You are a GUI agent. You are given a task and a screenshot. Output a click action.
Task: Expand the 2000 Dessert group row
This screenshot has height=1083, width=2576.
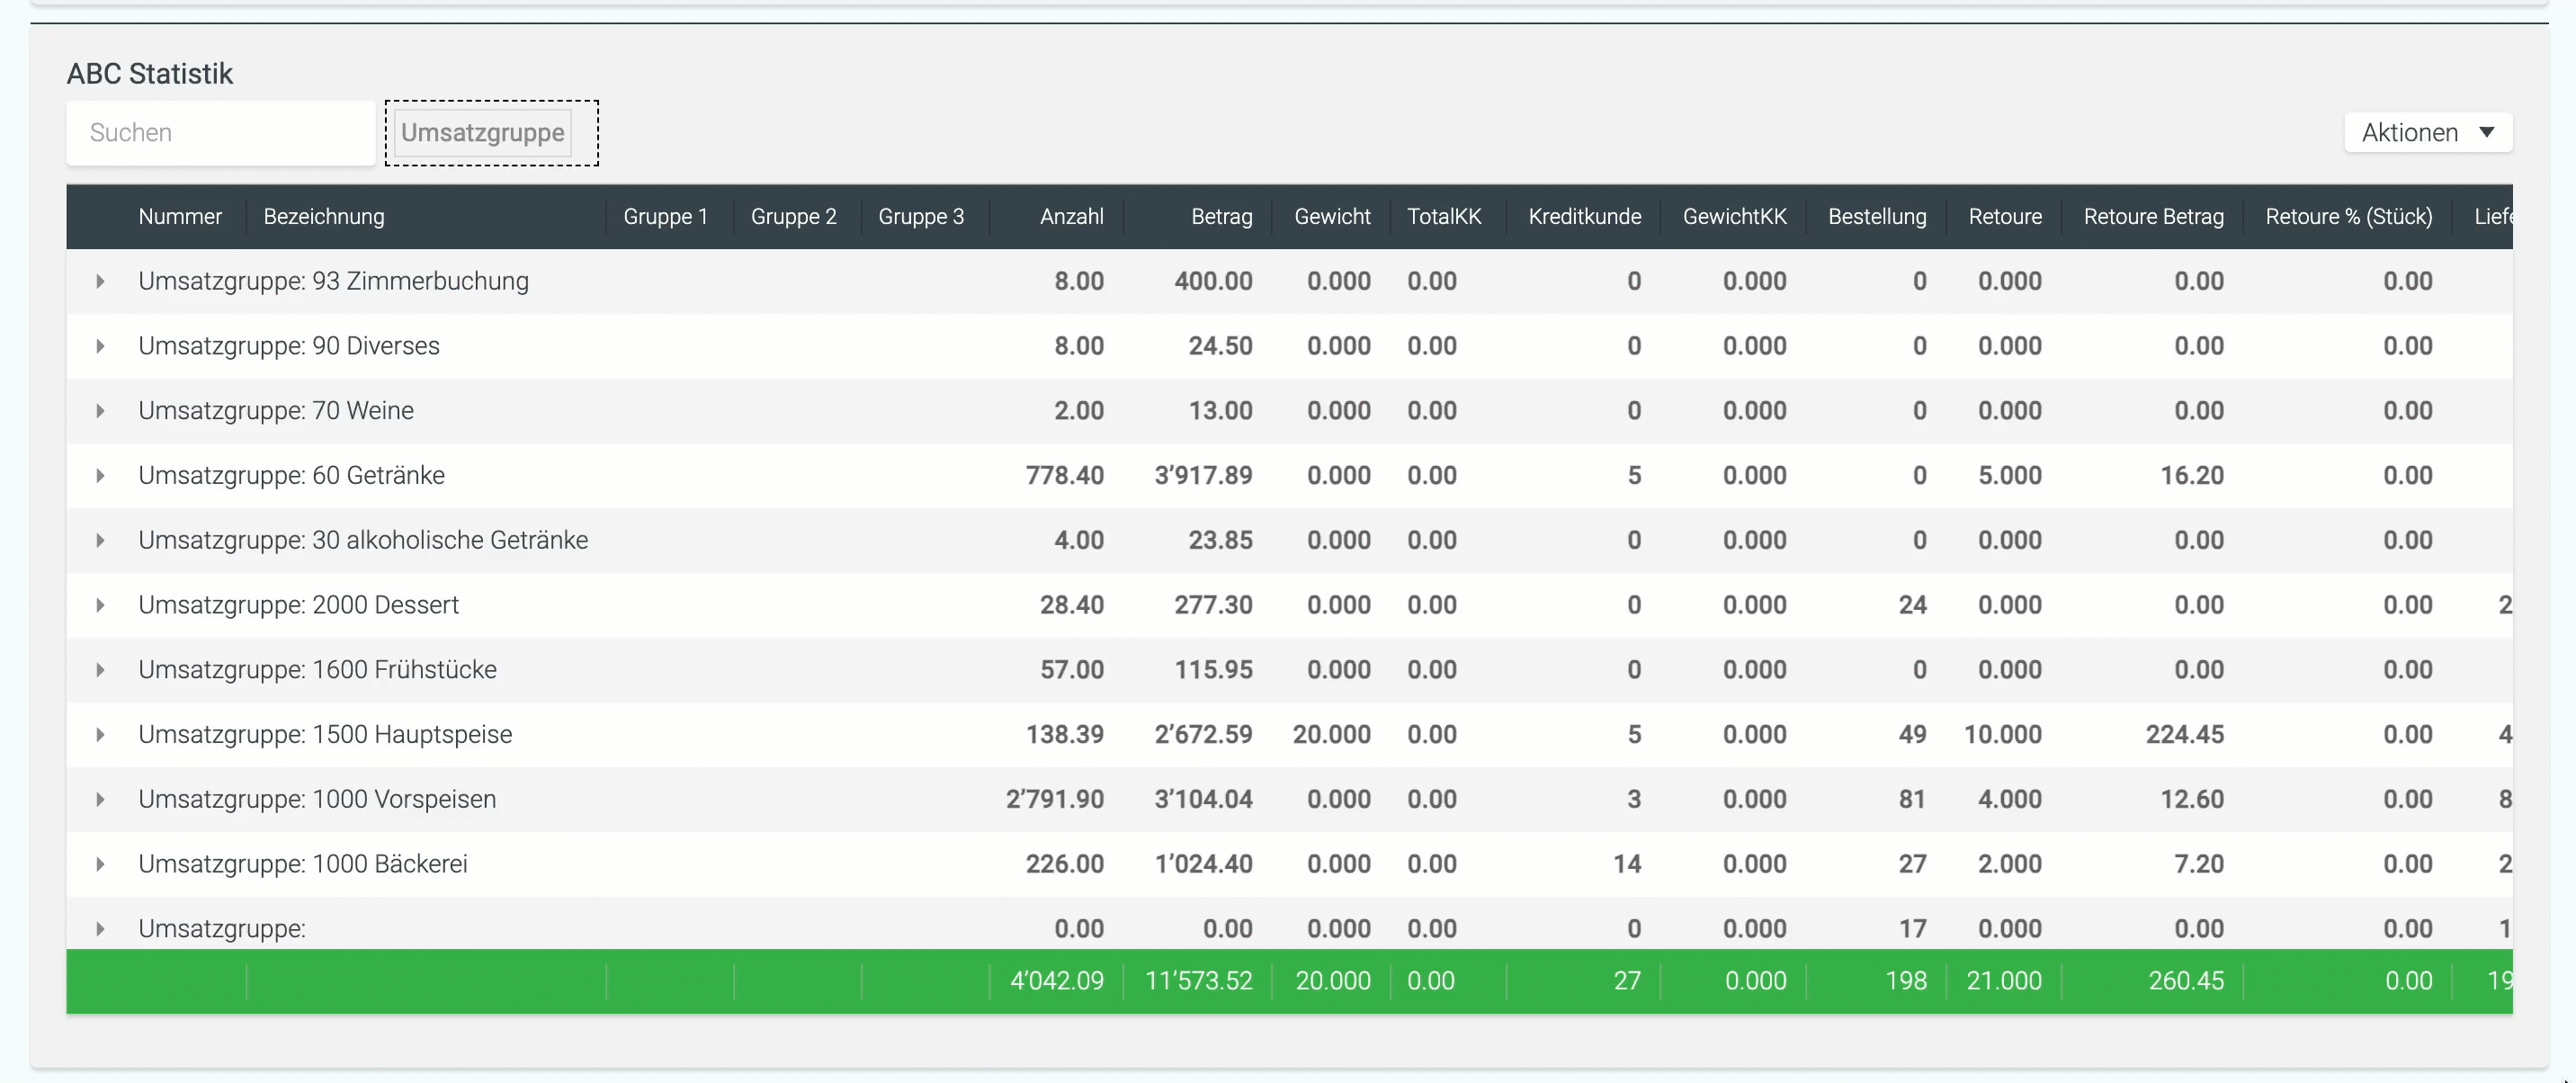(x=100, y=605)
